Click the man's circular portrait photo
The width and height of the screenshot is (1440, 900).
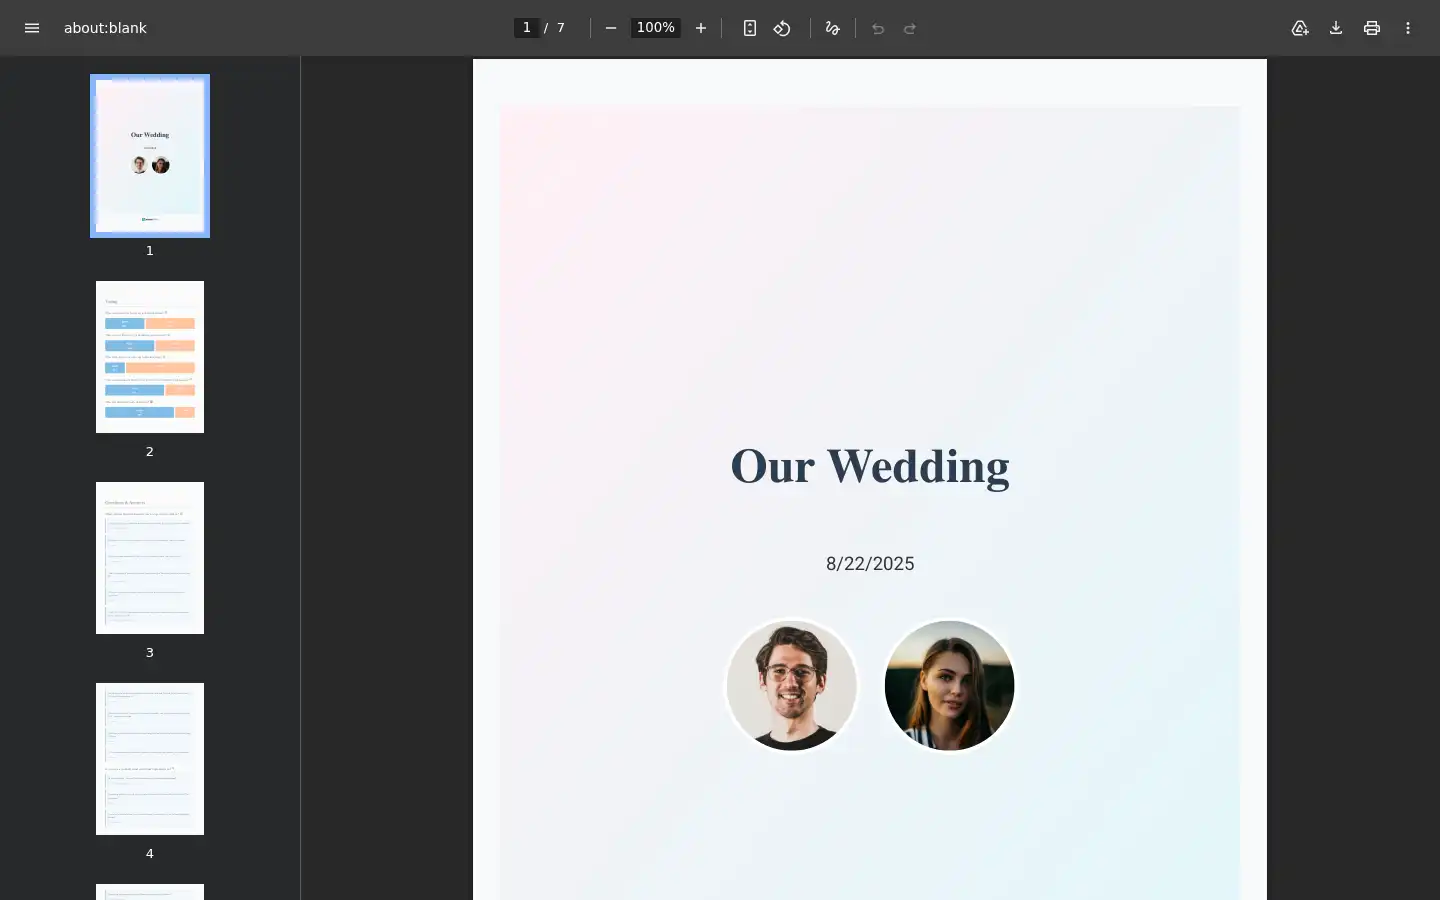[x=791, y=686]
